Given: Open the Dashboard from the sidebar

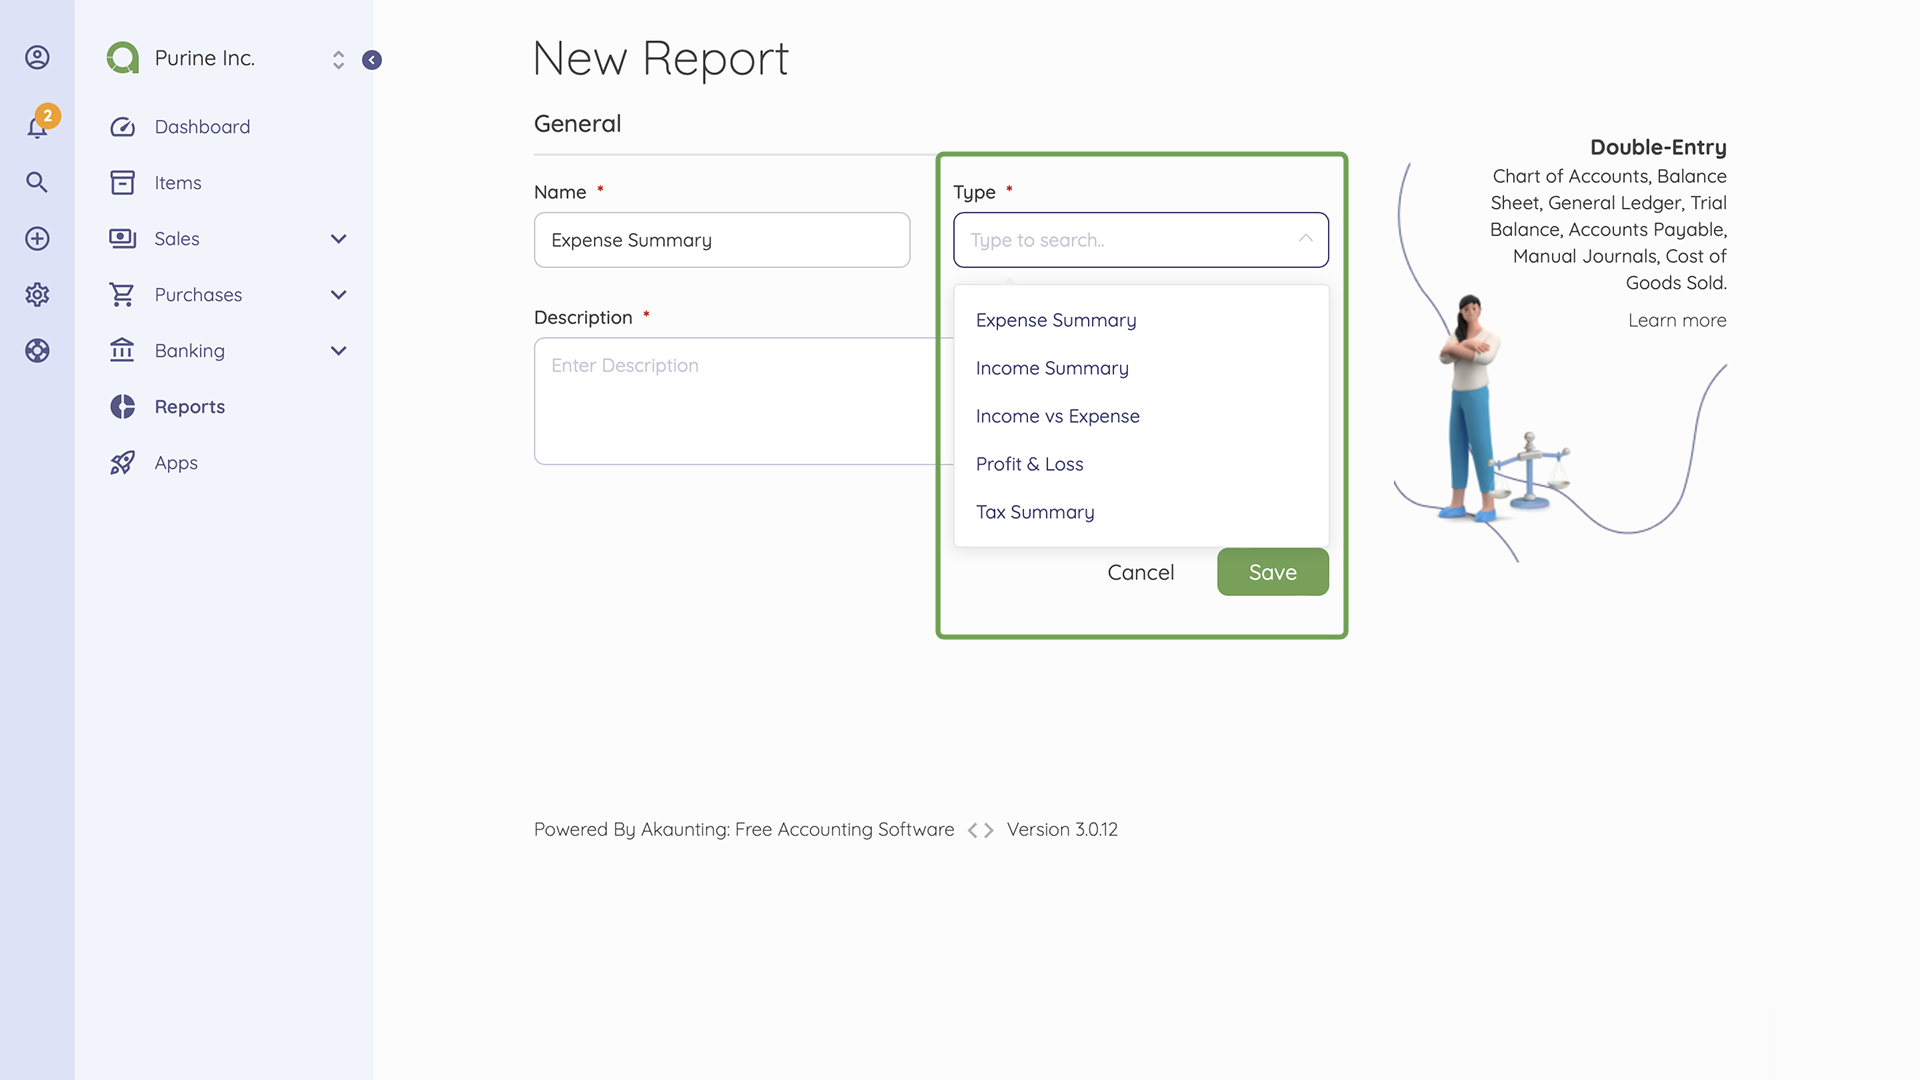Looking at the screenshot, I should (202, 126).
